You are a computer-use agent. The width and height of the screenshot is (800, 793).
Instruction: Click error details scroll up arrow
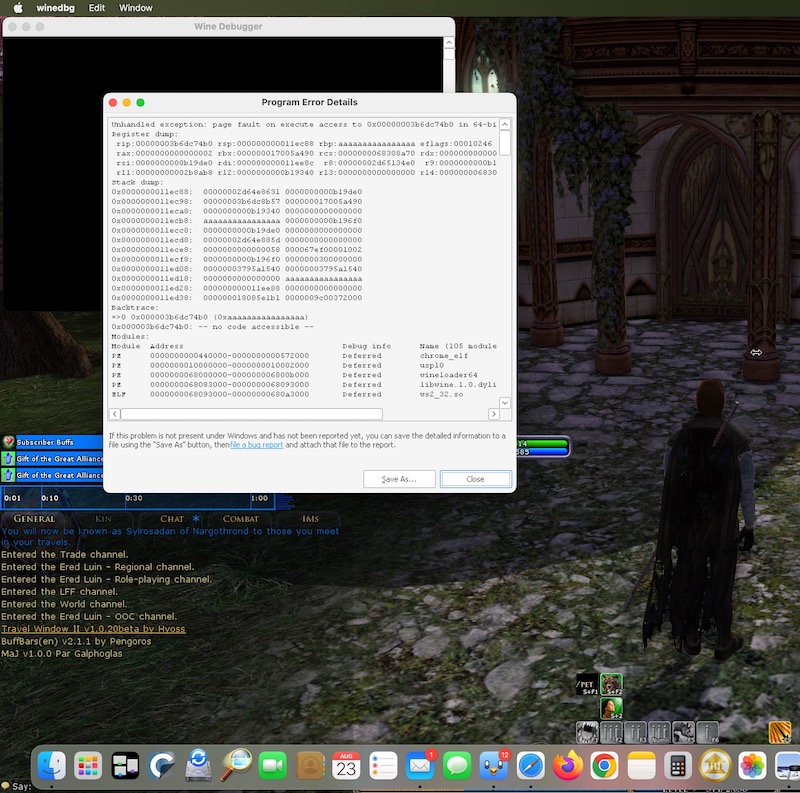point(505,124)
